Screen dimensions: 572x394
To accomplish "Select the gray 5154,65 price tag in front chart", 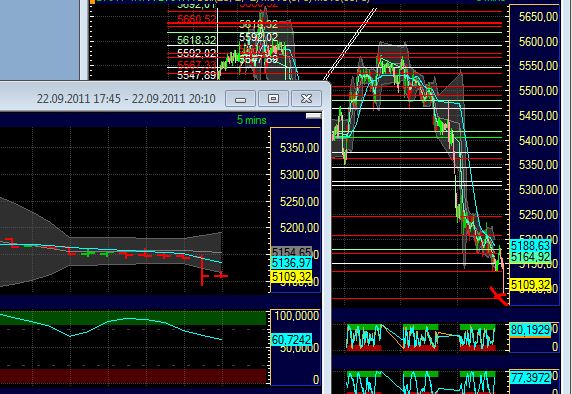I will click(291, 252).
